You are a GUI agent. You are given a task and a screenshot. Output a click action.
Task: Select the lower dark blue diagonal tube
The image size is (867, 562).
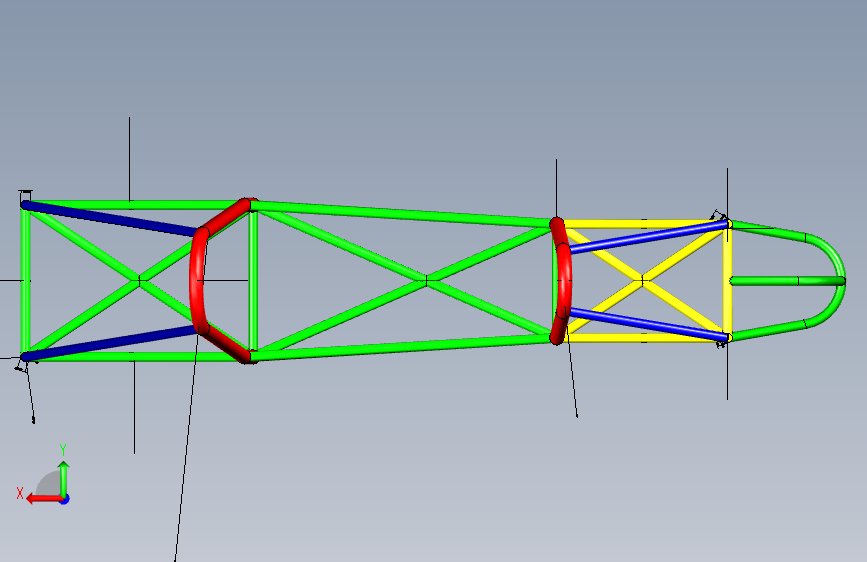pyautogui.click(x=111, y=343)
